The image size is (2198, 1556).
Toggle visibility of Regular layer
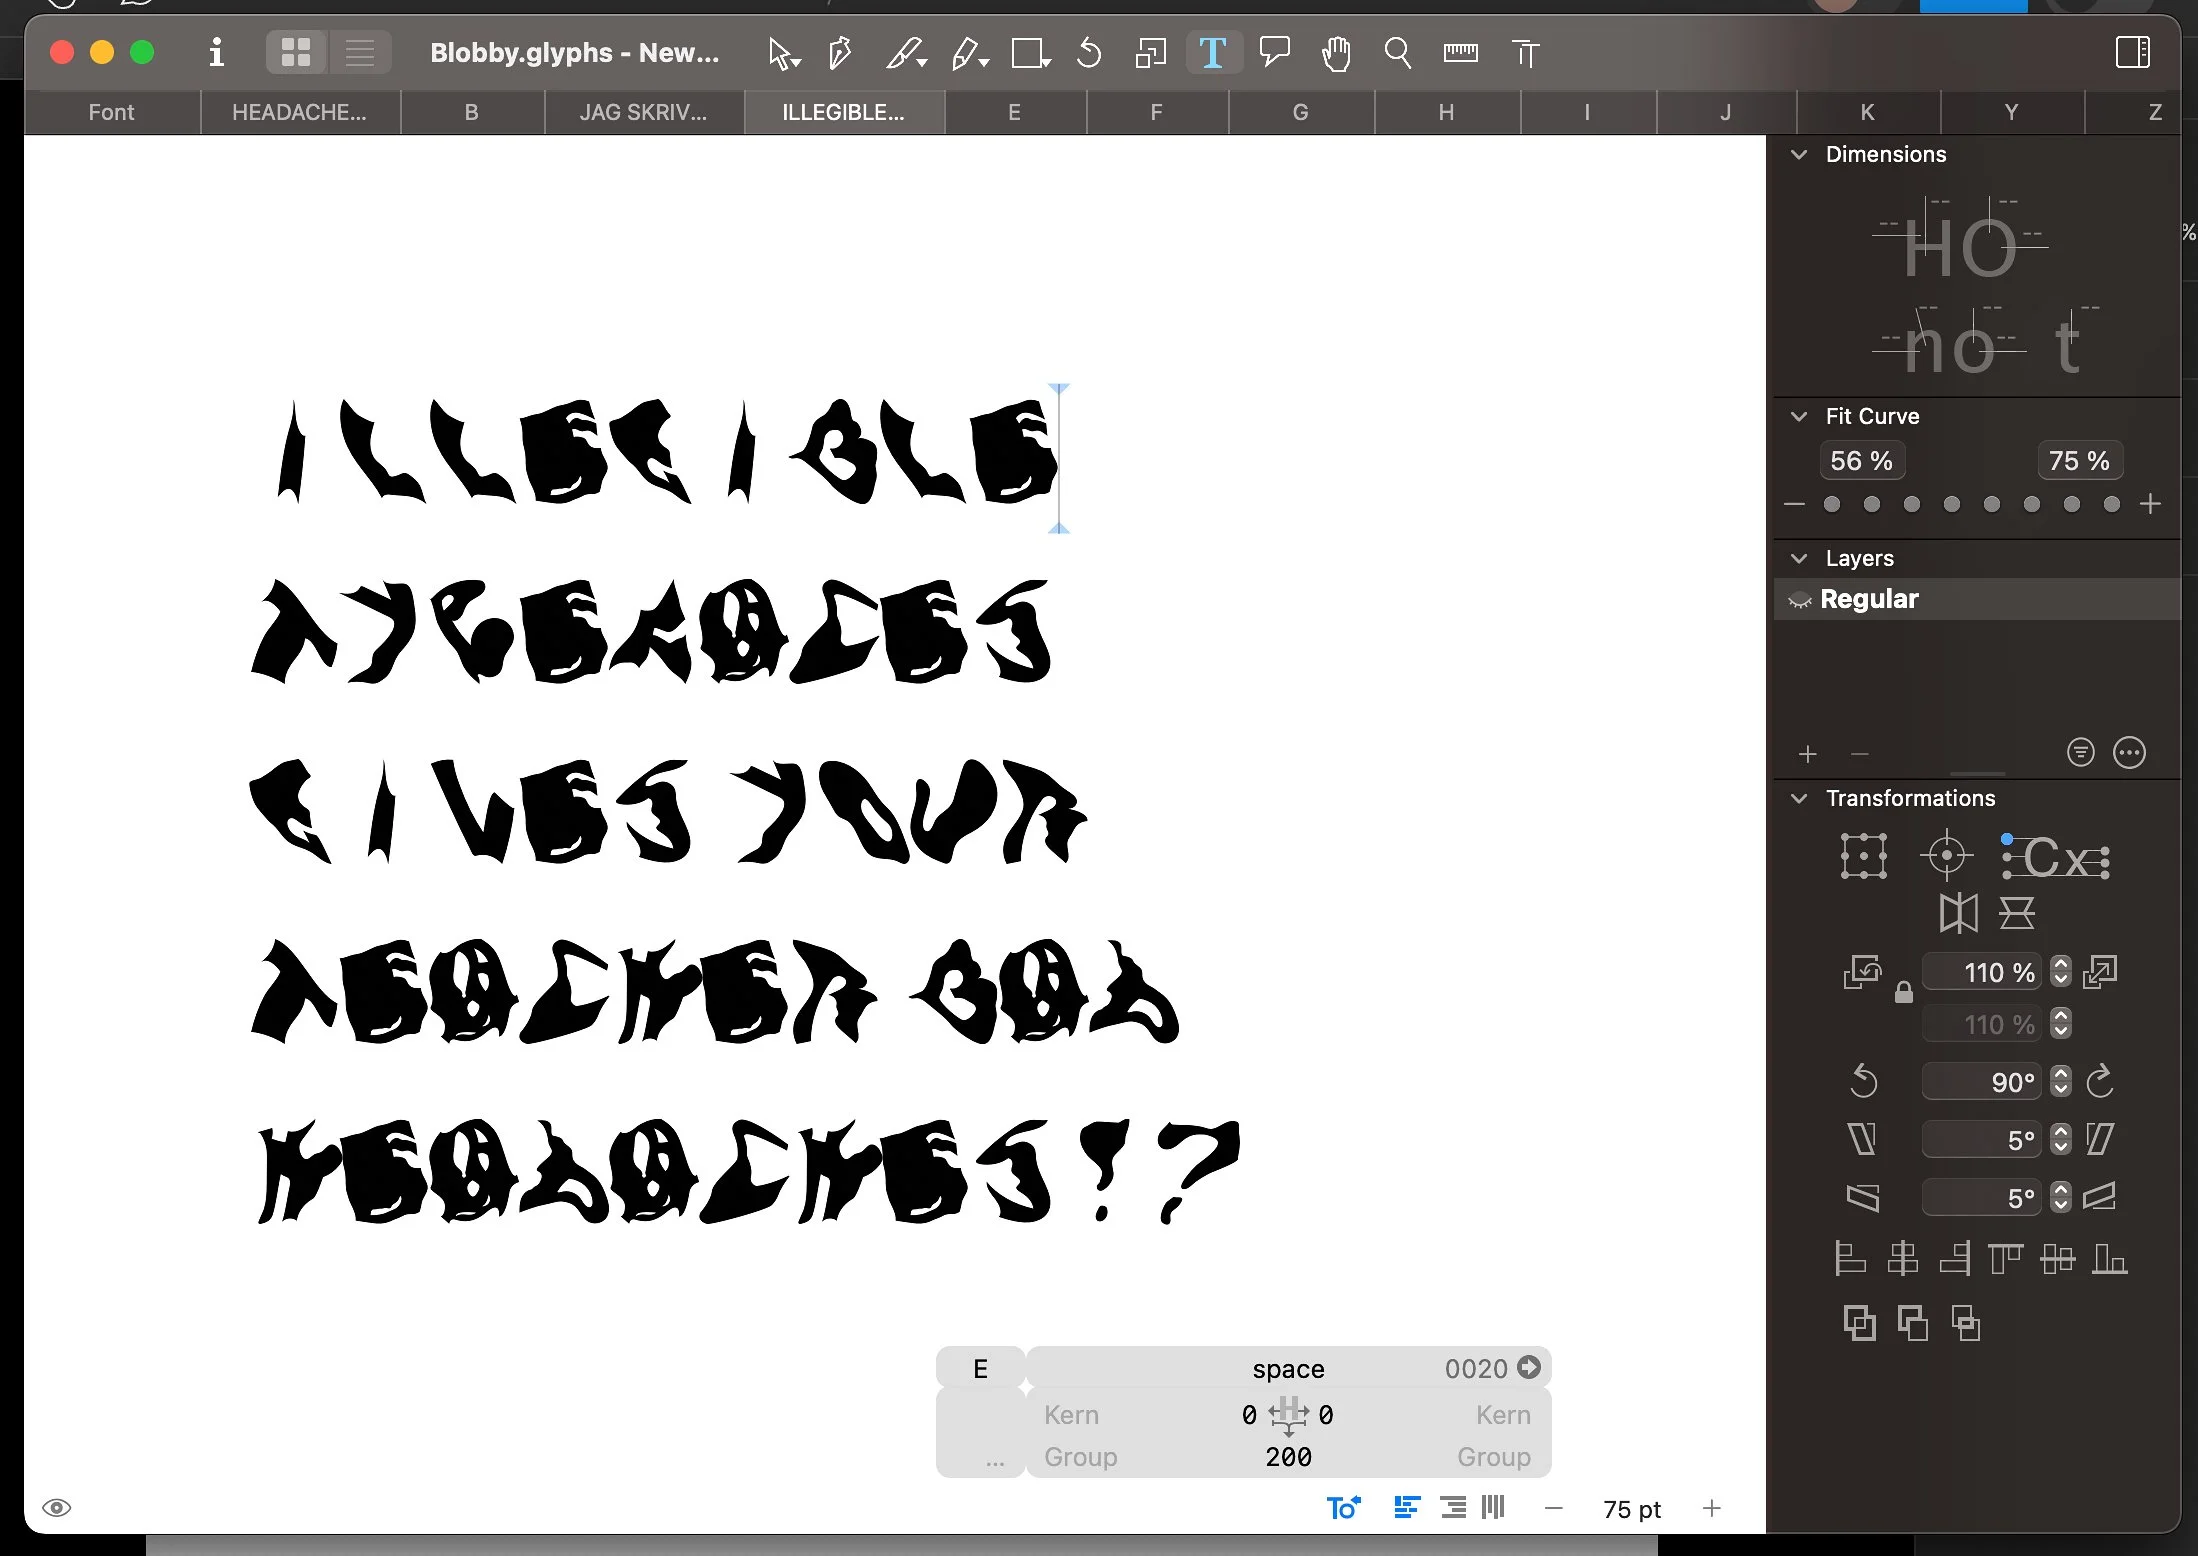pos(1799,600)
